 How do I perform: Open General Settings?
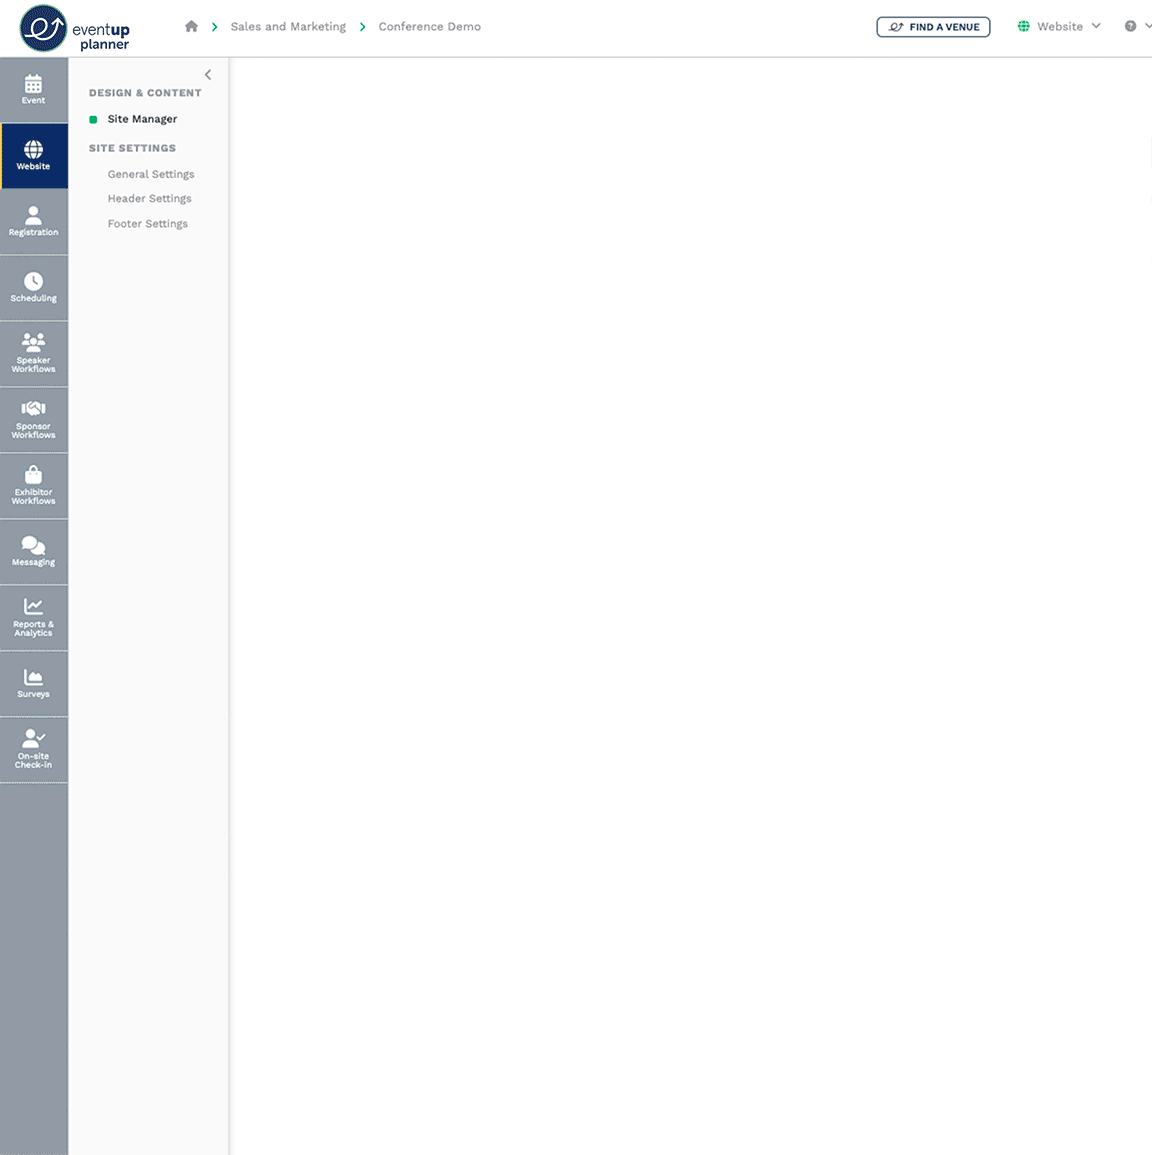click(151, 174)
